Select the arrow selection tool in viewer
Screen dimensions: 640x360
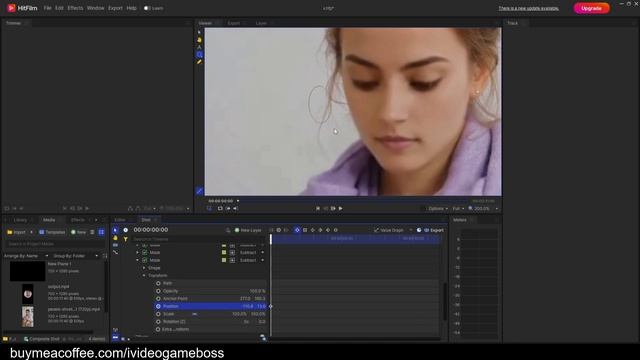[199, 32]
